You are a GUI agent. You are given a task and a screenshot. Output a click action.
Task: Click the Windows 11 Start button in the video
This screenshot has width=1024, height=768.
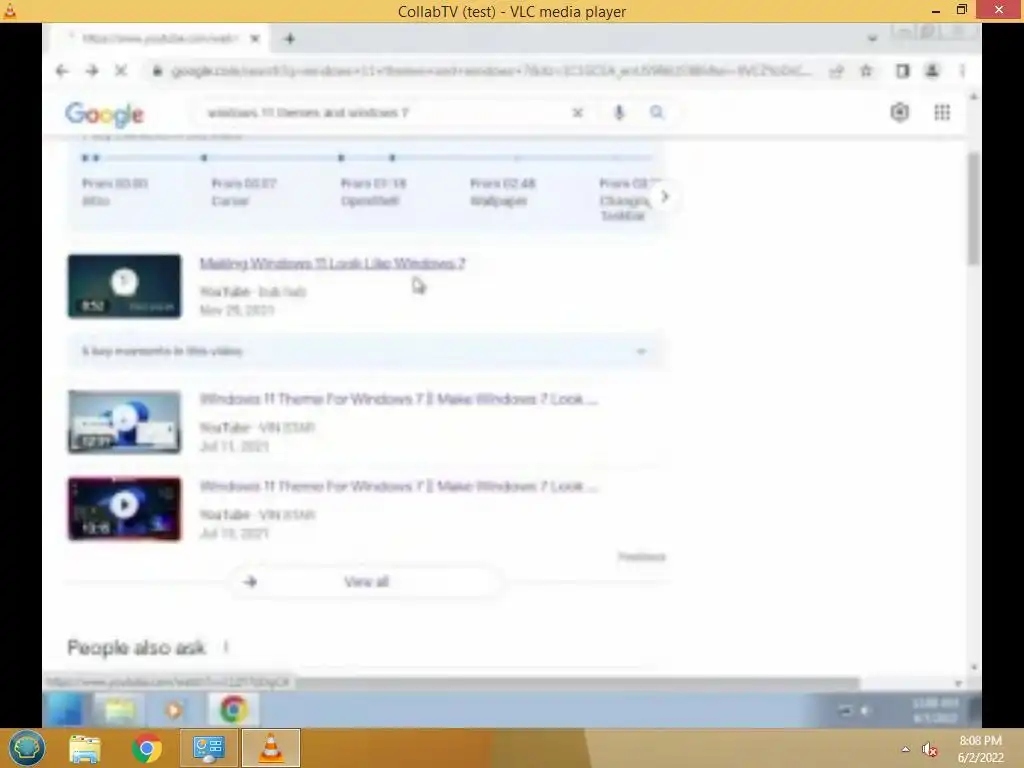tap(65, 710)
